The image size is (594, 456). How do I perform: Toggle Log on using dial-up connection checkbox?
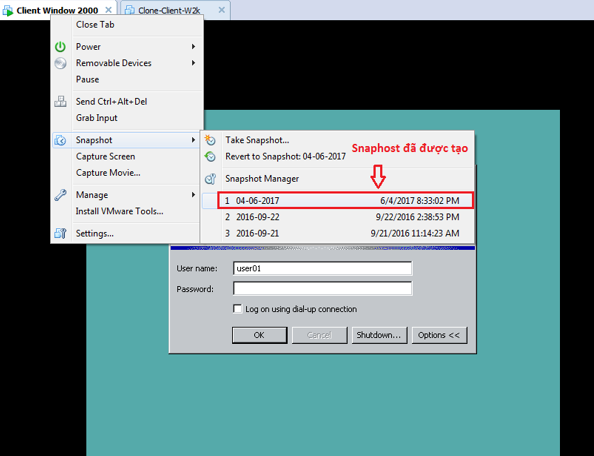238,309
